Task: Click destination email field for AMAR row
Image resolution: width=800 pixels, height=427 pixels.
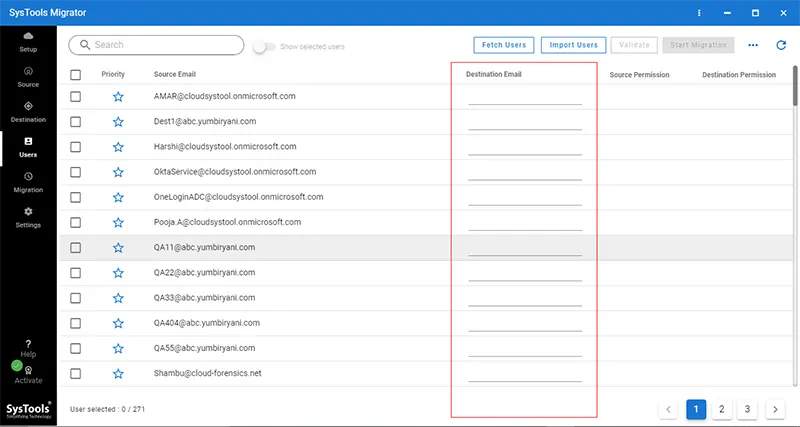Action: point(525,98)
